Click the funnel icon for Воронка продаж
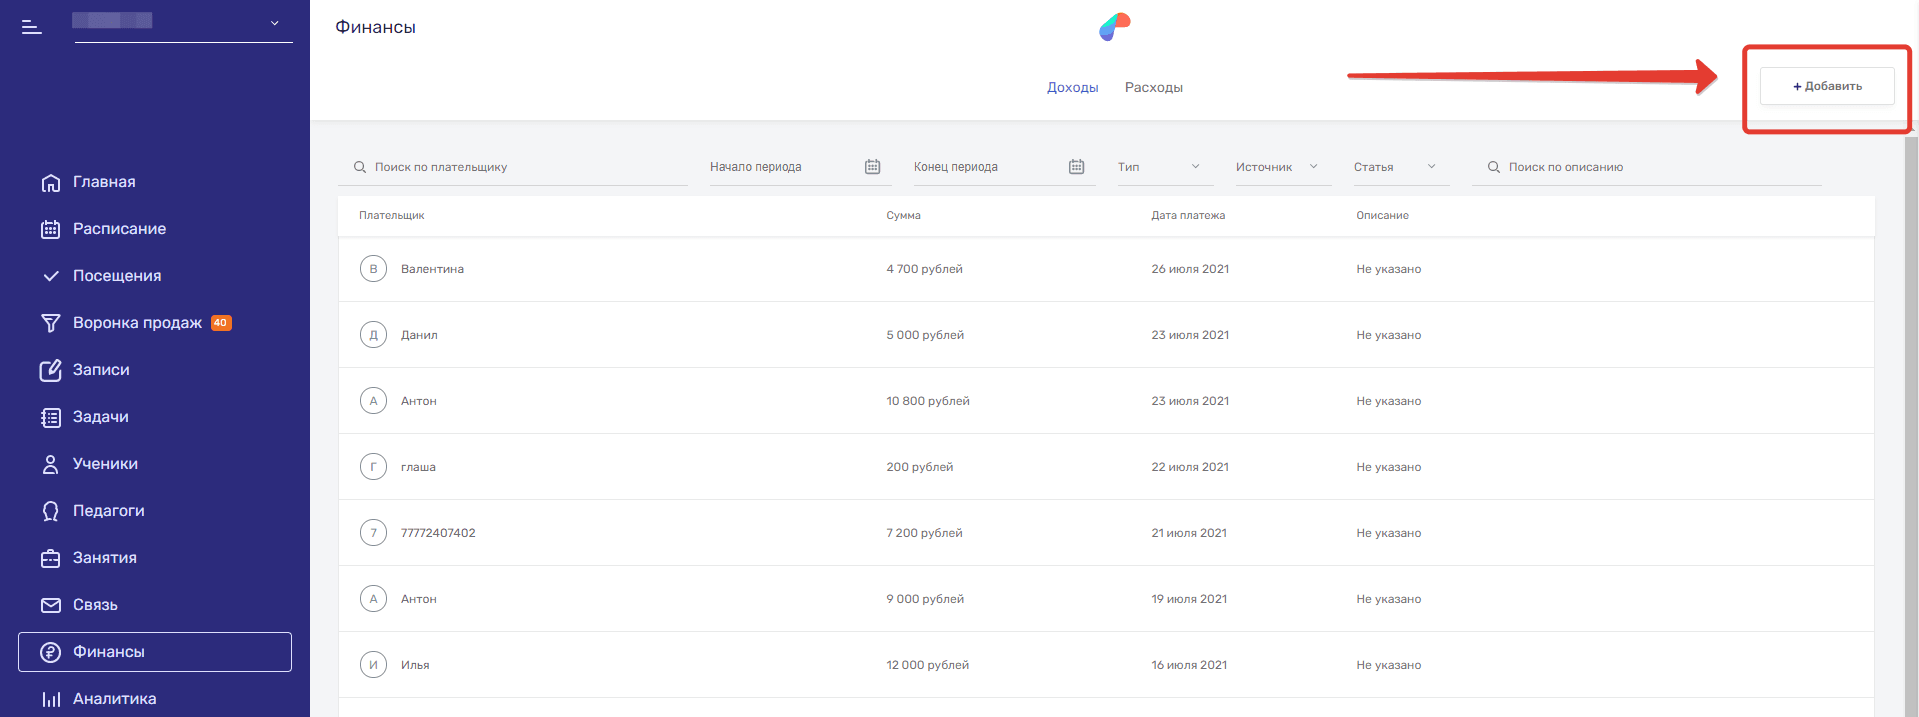The image size is (1919, 717). click(51, 323)
